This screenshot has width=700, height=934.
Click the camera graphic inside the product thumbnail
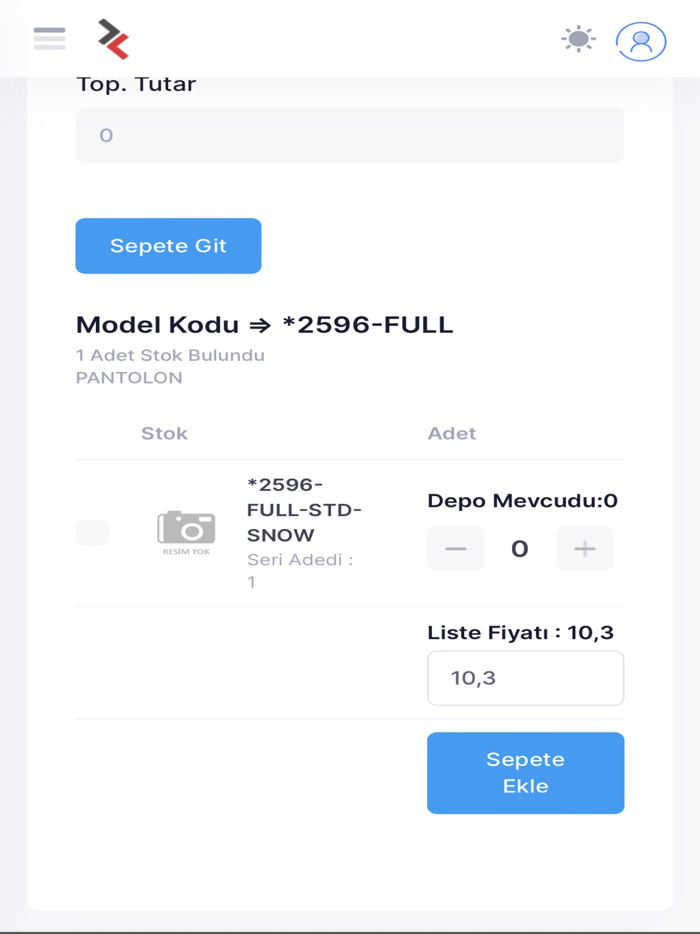pos(185,525)
